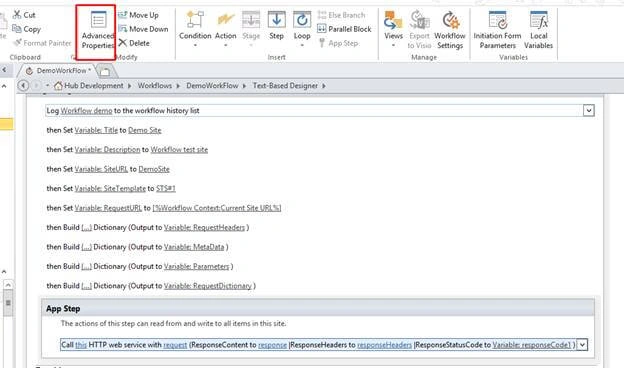Open the dropdown on the Log action row

589,111
